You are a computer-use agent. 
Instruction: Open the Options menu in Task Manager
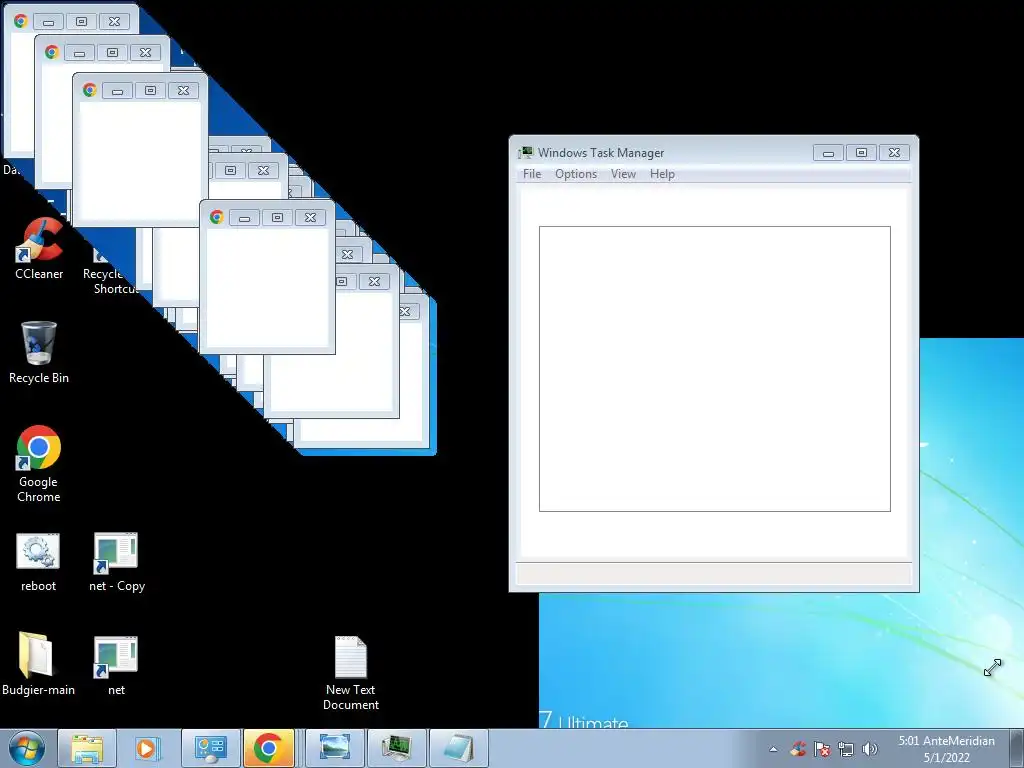[x=575, y=174]
